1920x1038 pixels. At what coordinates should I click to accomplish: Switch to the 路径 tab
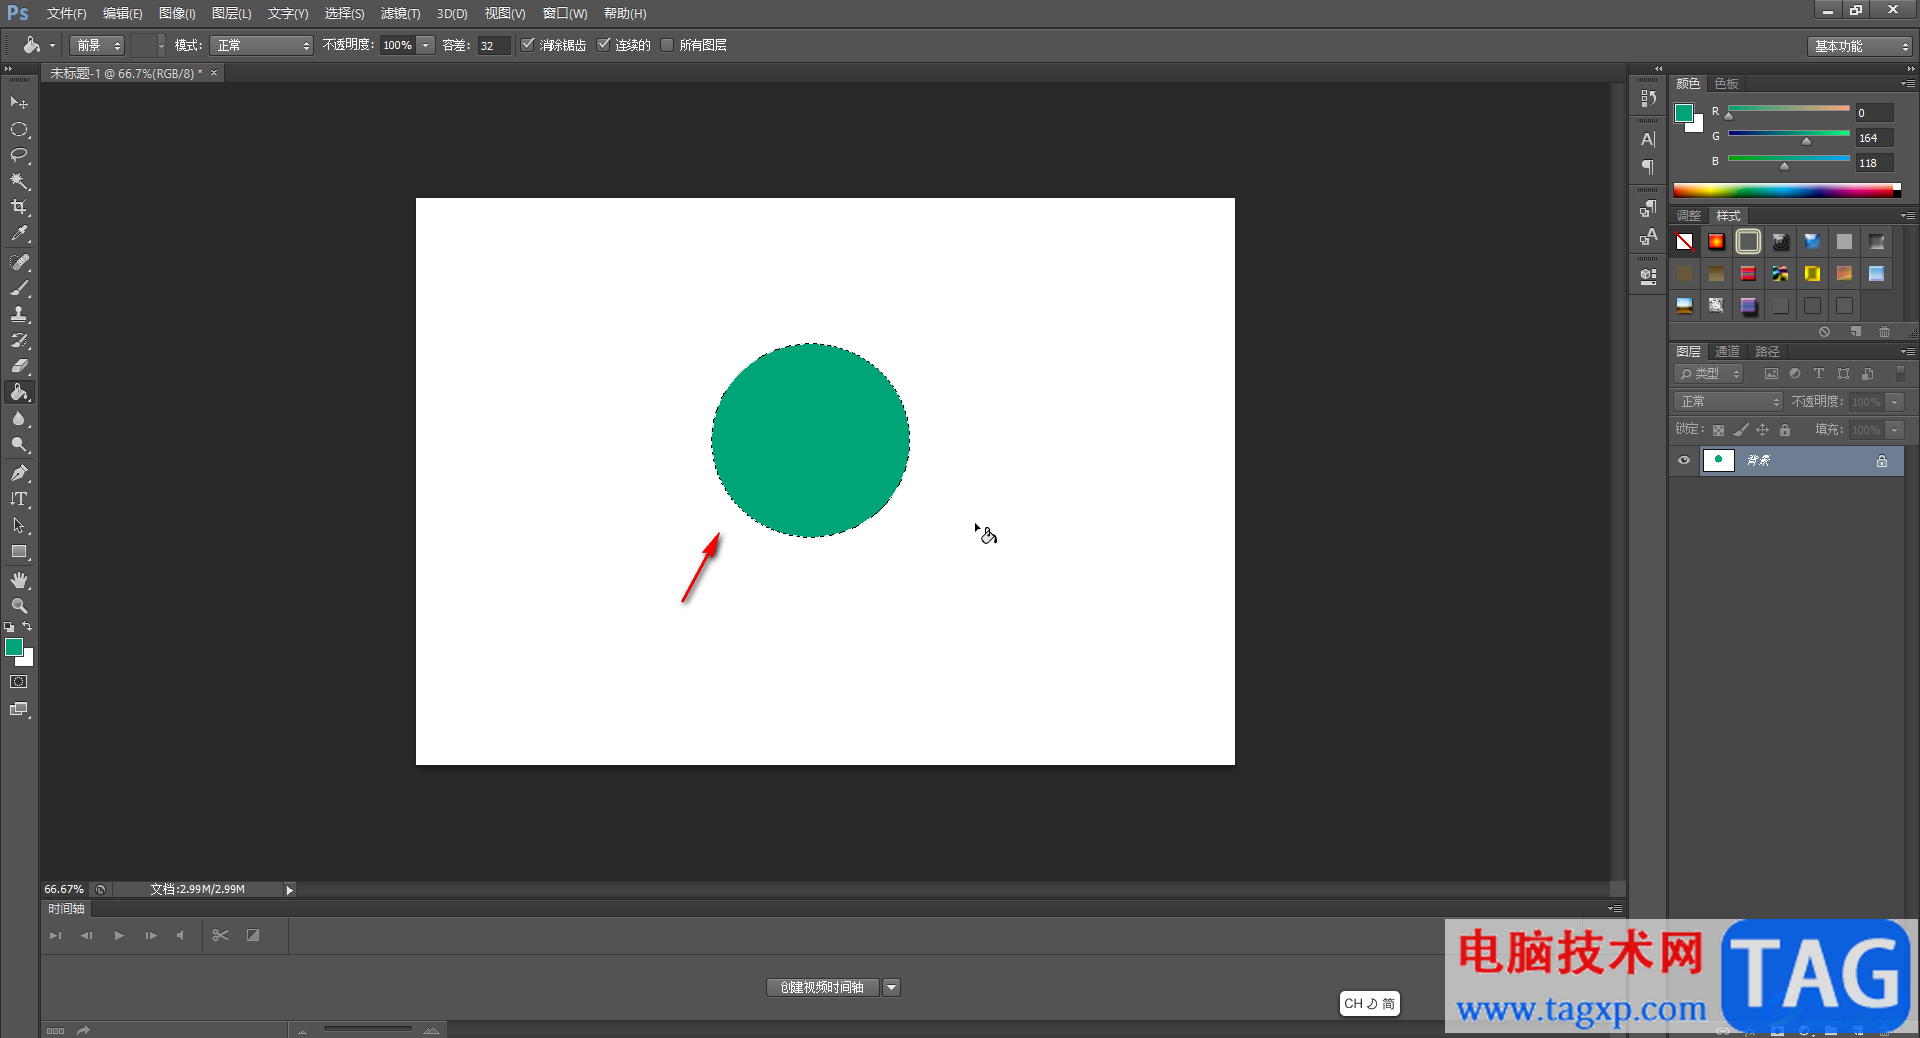[x=1767, y=351]
